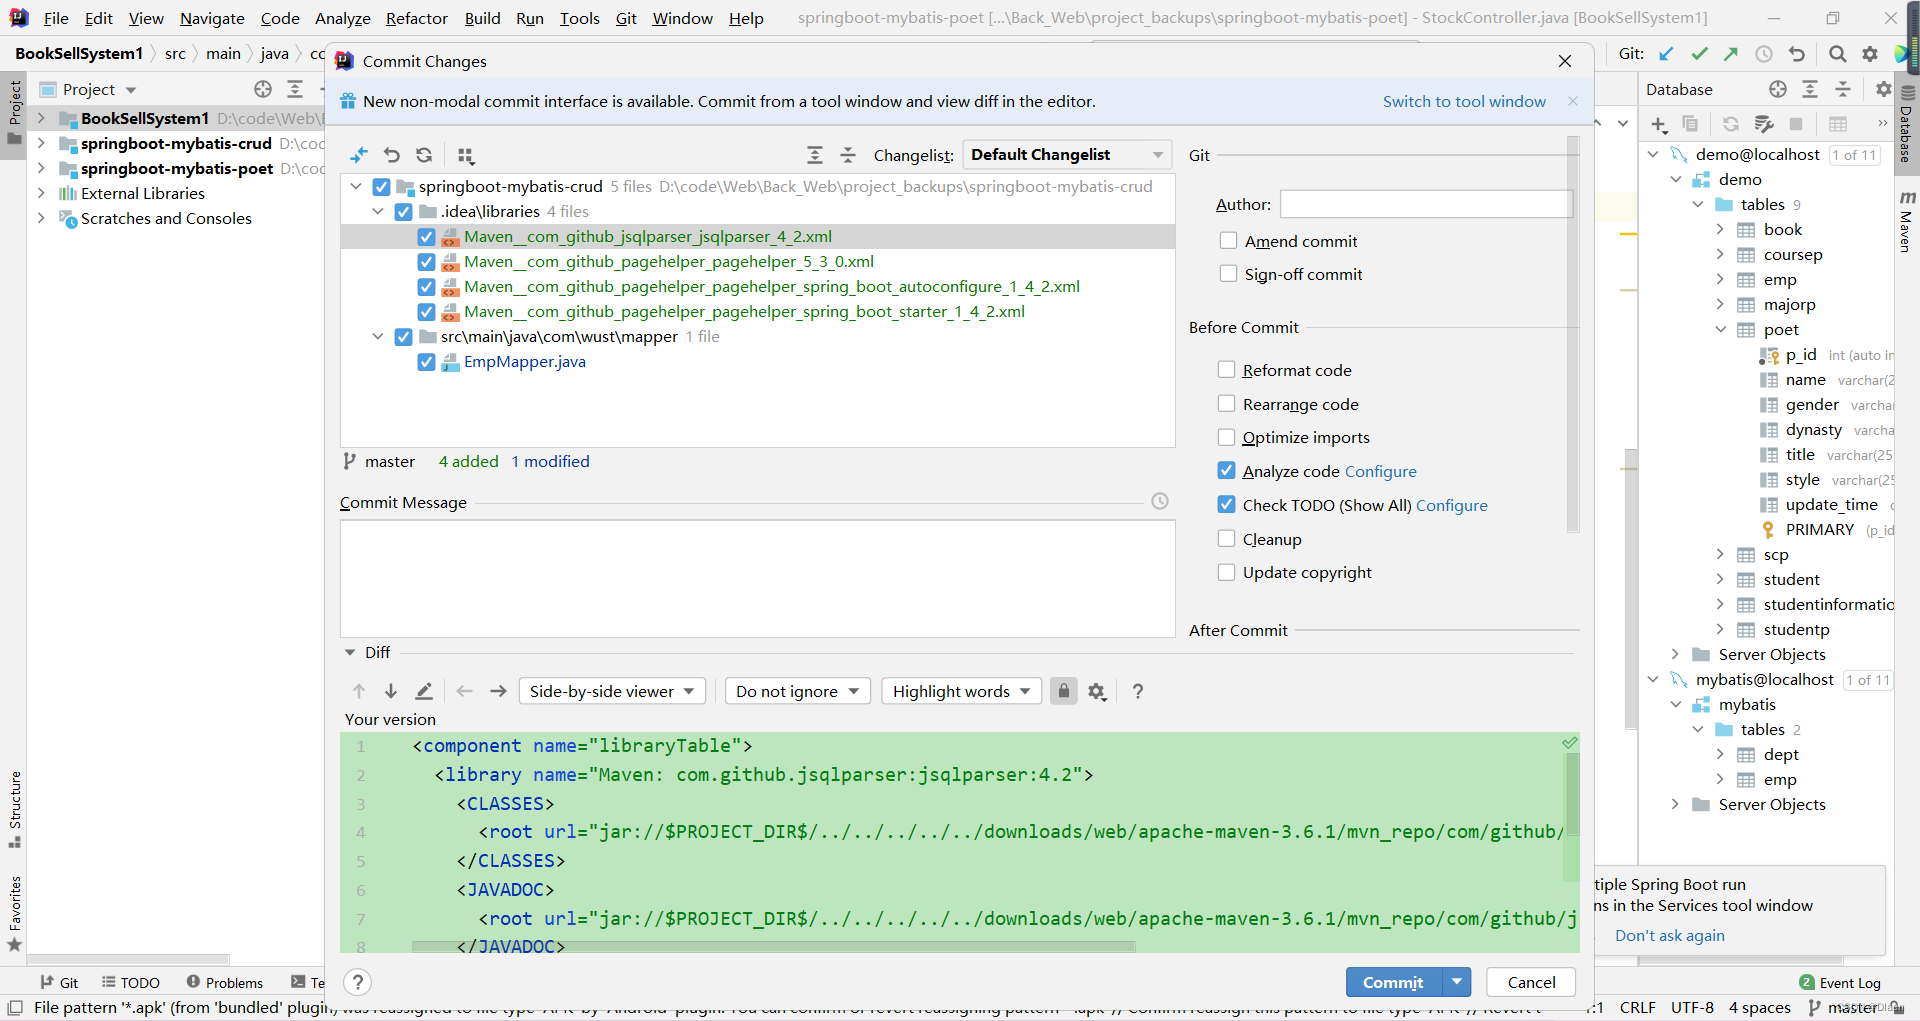Click Git update project arrow icon

[1666, 54]
